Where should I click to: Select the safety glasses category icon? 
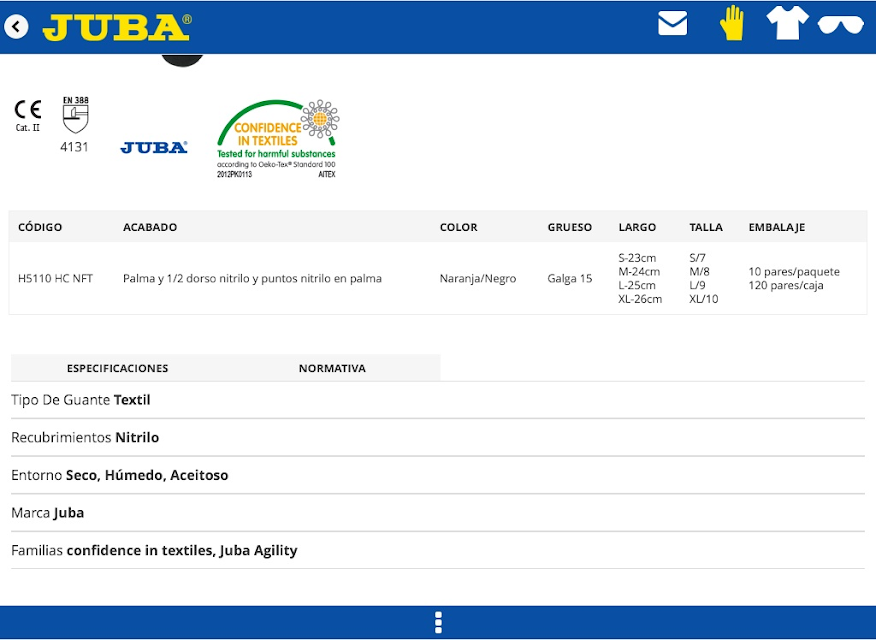coord(841,25)
